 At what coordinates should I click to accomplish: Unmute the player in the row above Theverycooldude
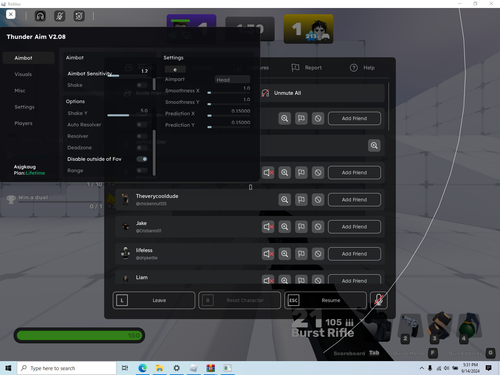tap(268, 173)
